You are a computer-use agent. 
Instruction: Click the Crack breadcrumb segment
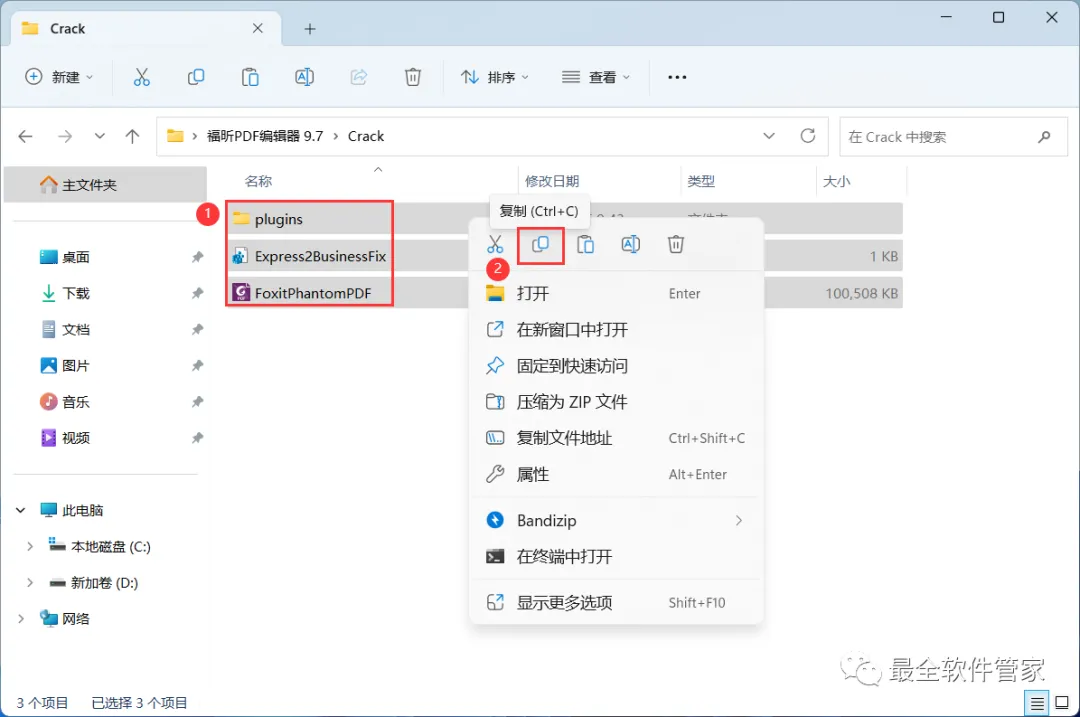(366, 136)
